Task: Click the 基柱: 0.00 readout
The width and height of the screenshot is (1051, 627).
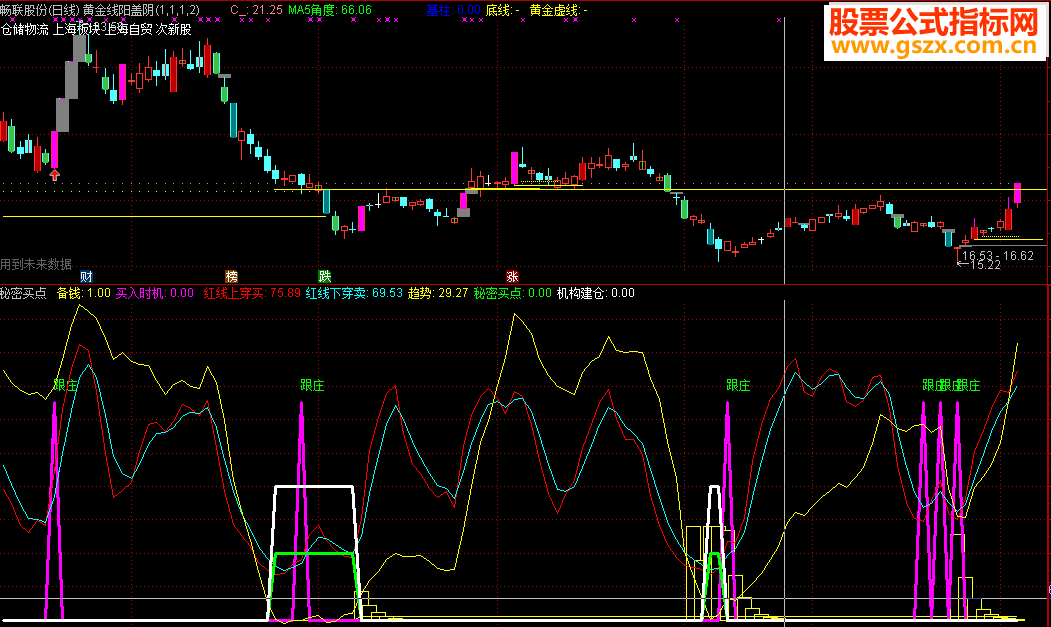Action: click(x=453, y=10)
